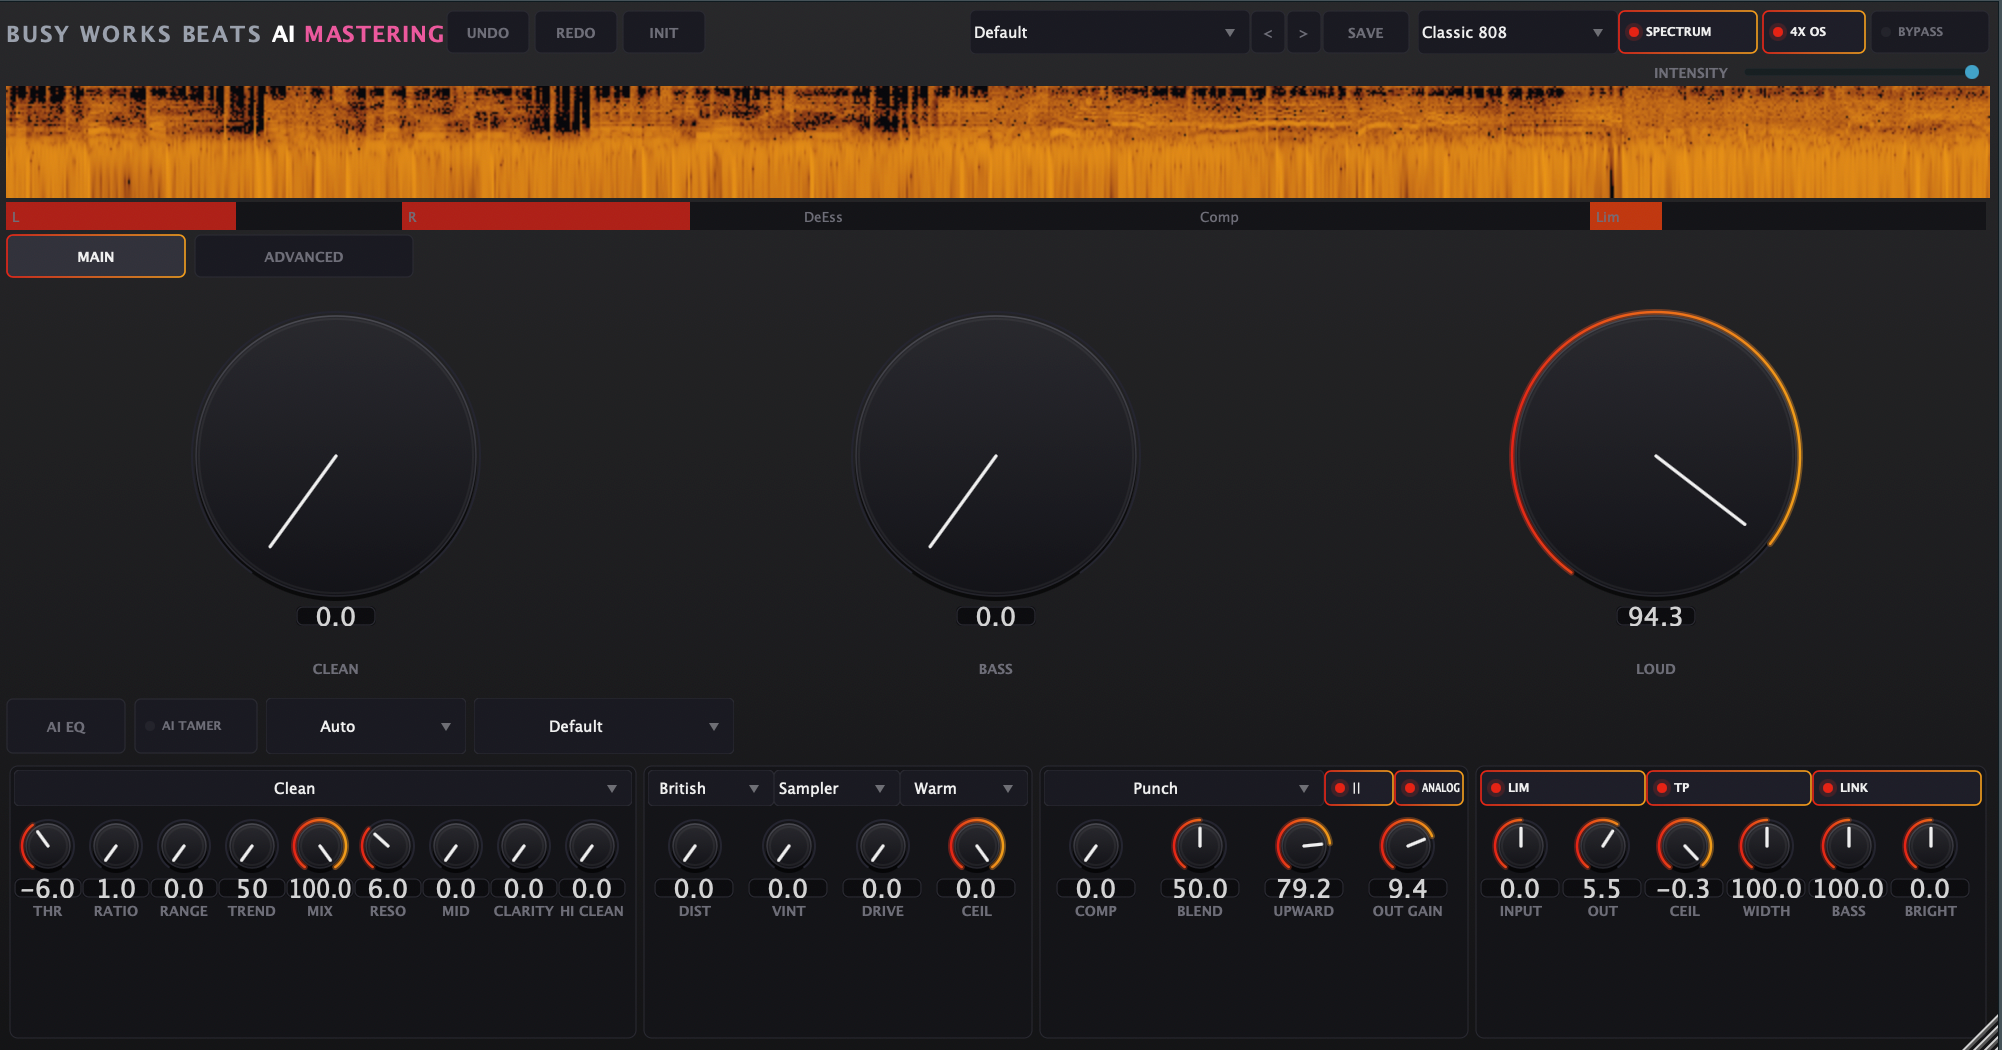This screenshot has width=2002, height=1050.
Task: Toggle the ANALOG mode switch
Action: click(x=1429, y=788)
